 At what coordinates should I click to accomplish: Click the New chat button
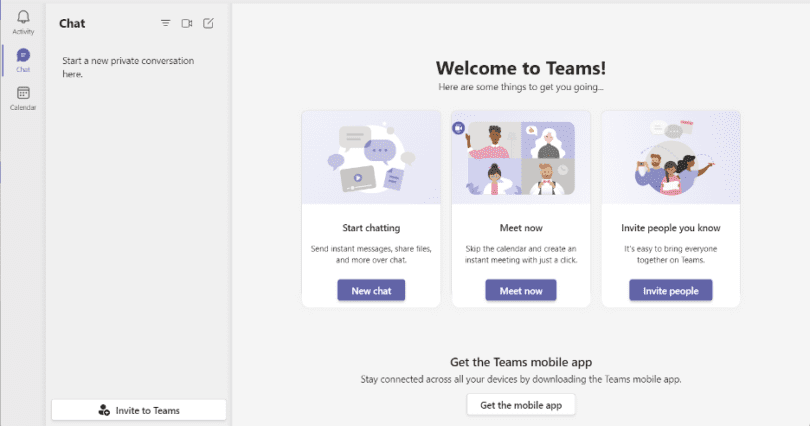click(371, 290)
